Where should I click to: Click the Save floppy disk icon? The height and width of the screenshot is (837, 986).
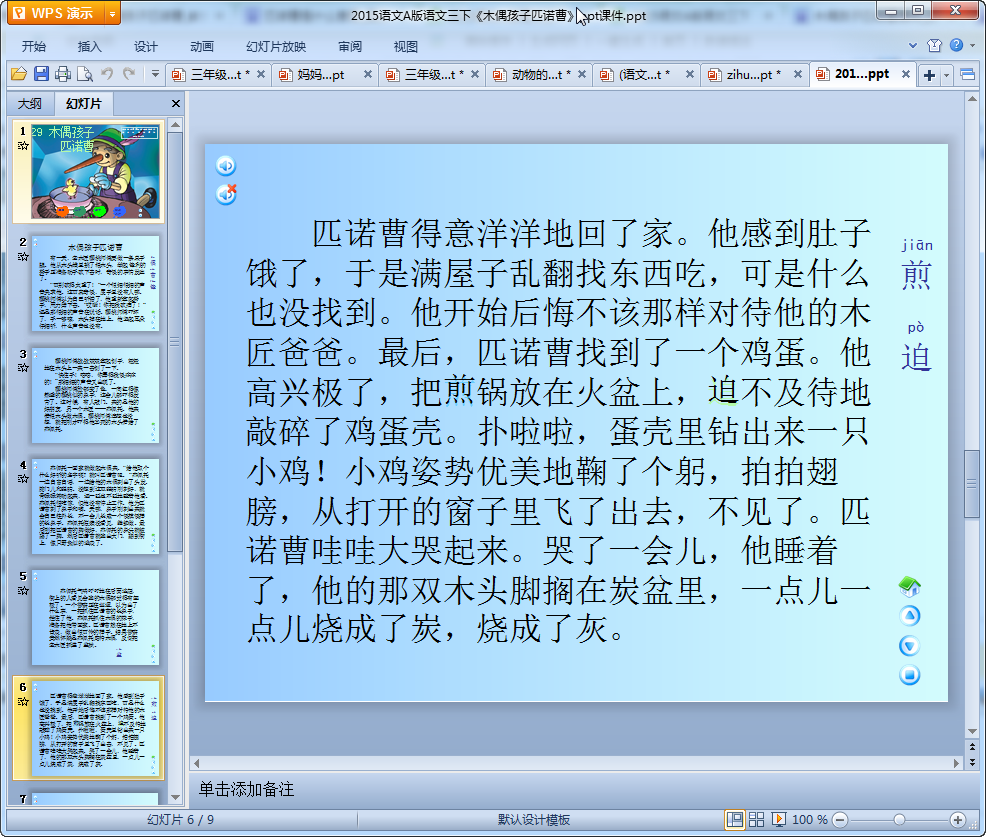tap(42, 74)
